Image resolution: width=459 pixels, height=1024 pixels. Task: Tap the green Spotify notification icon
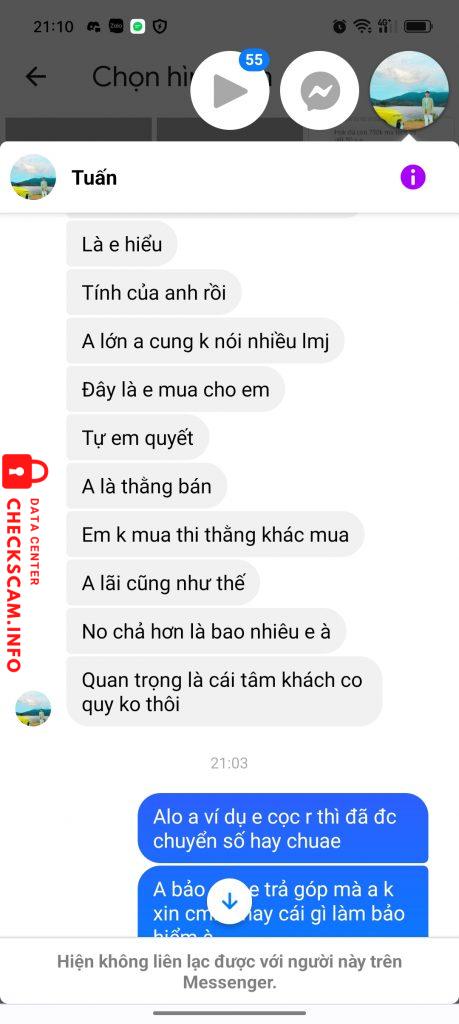(137, 26)
